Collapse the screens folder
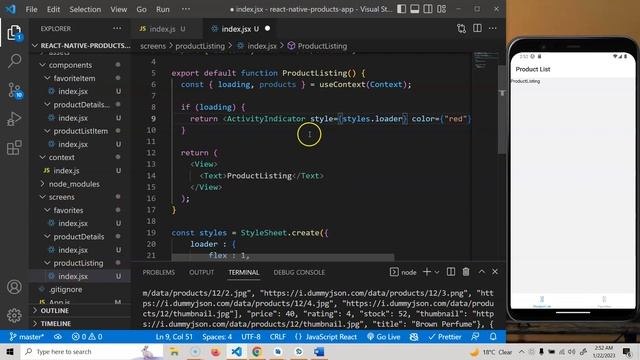The width and height of the screenshot is (640, 360). point(80,197)
